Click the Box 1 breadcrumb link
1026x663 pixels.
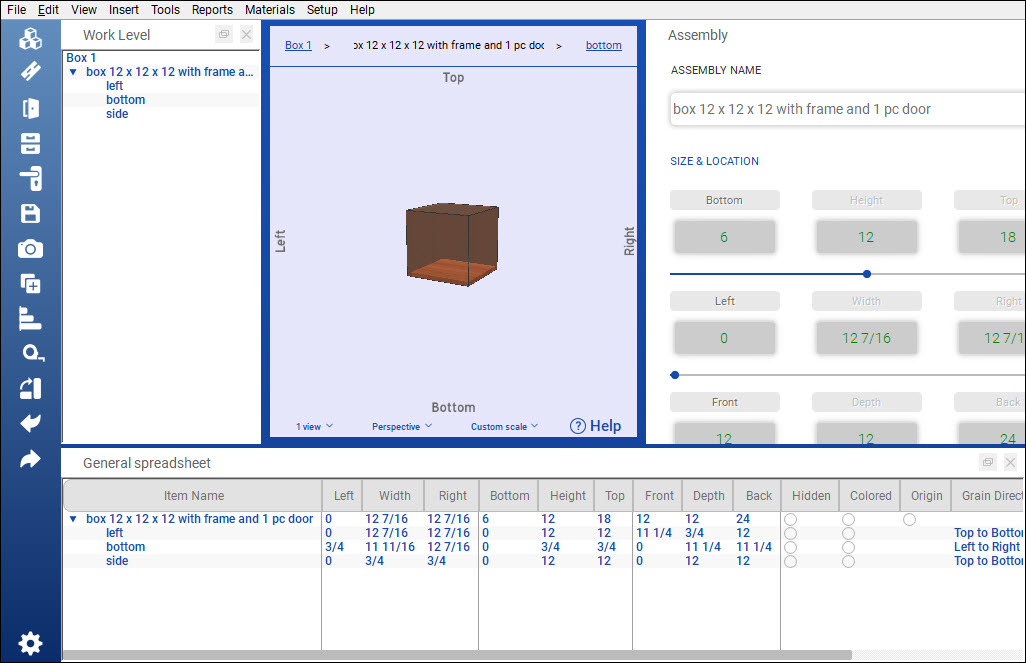(x=298, y=45)
